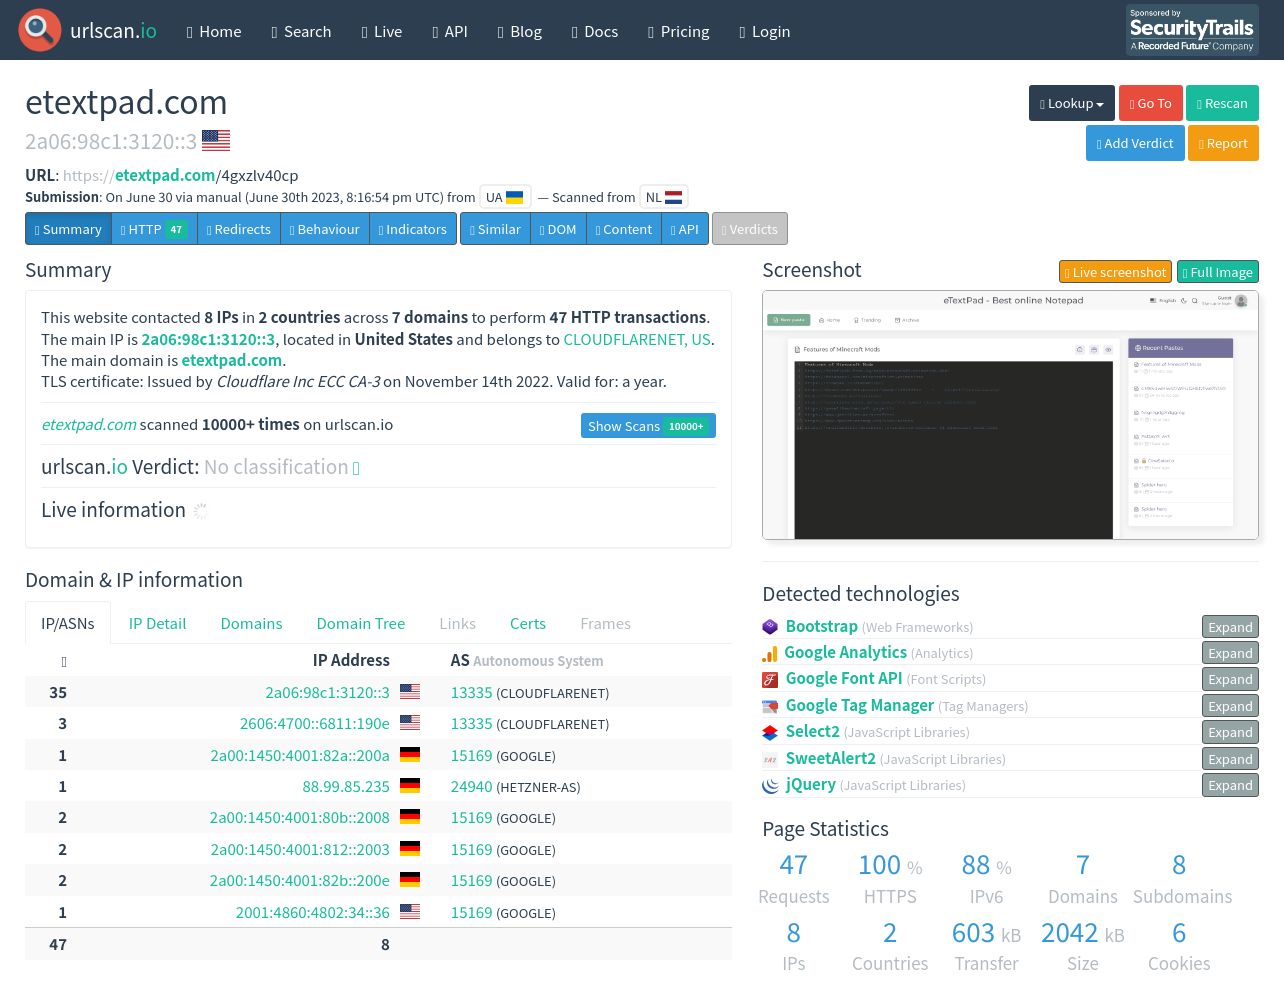
Task: Select the IP Detail tab
Action: pyautogui.click(x=158, y=624)
